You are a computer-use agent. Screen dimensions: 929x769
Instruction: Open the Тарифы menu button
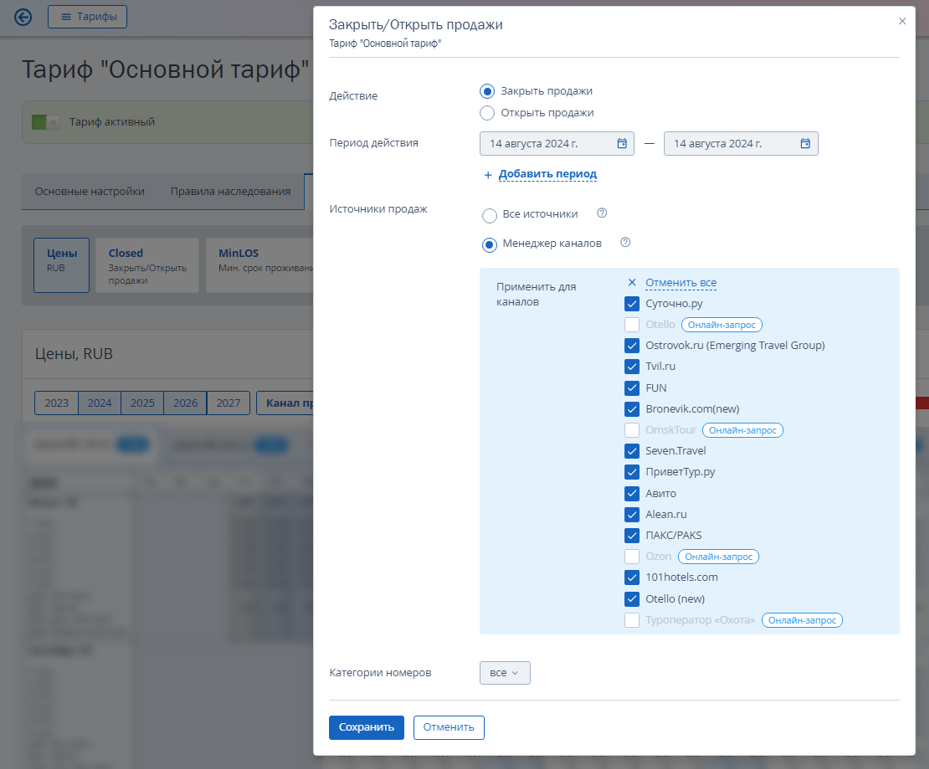[x=87, y=17]
